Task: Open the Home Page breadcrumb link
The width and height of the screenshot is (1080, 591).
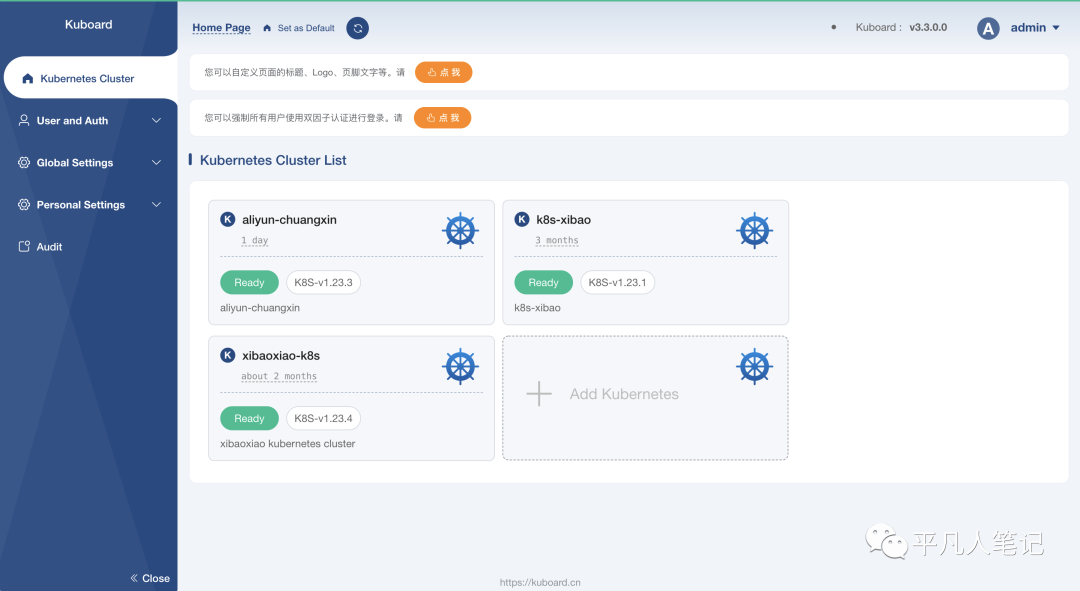Action: (x=221, y=28)
